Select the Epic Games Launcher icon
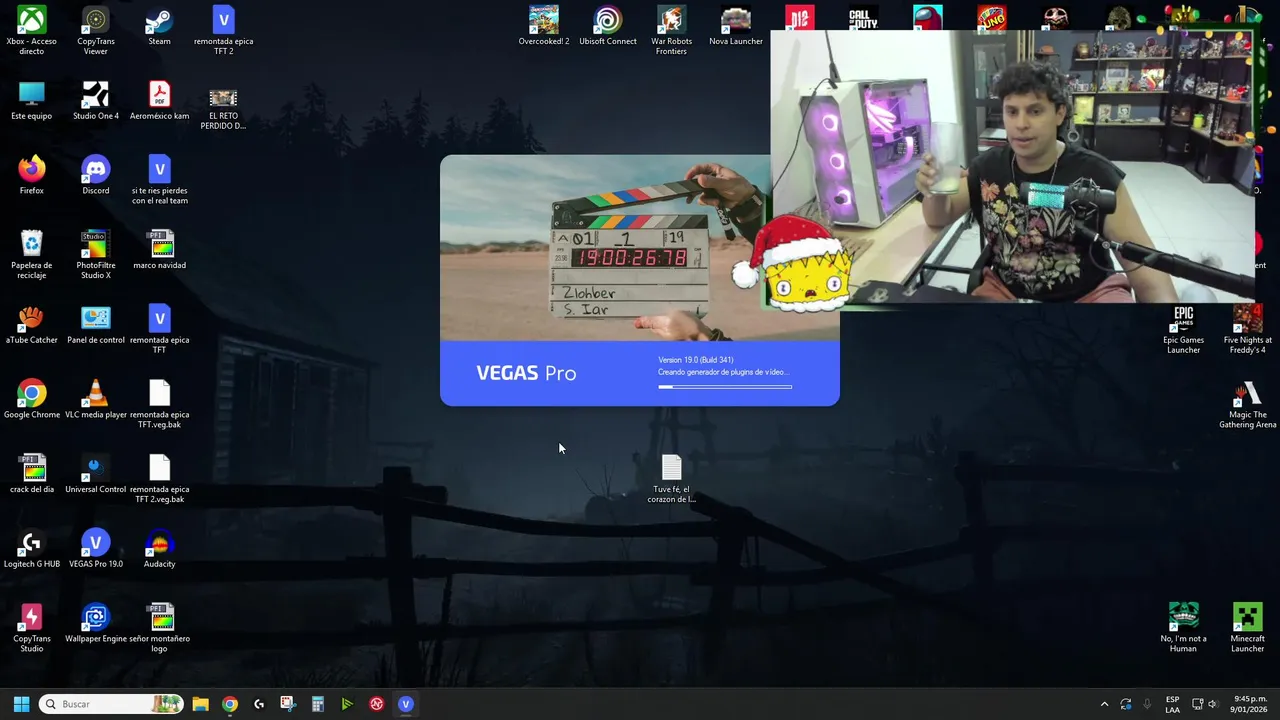Image resolution: width=1280 pixels, height=720 pixels. coord(1184,330)
